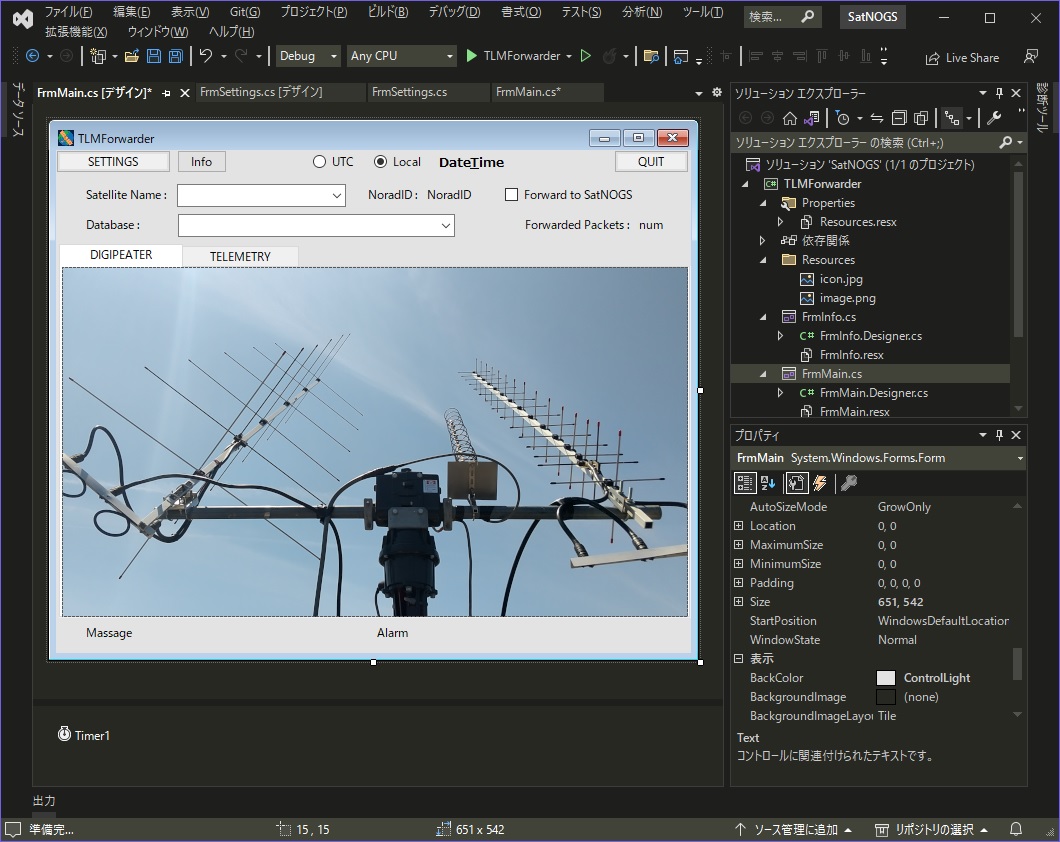Open the Satellite Name combo box

(x=337, y=196)
